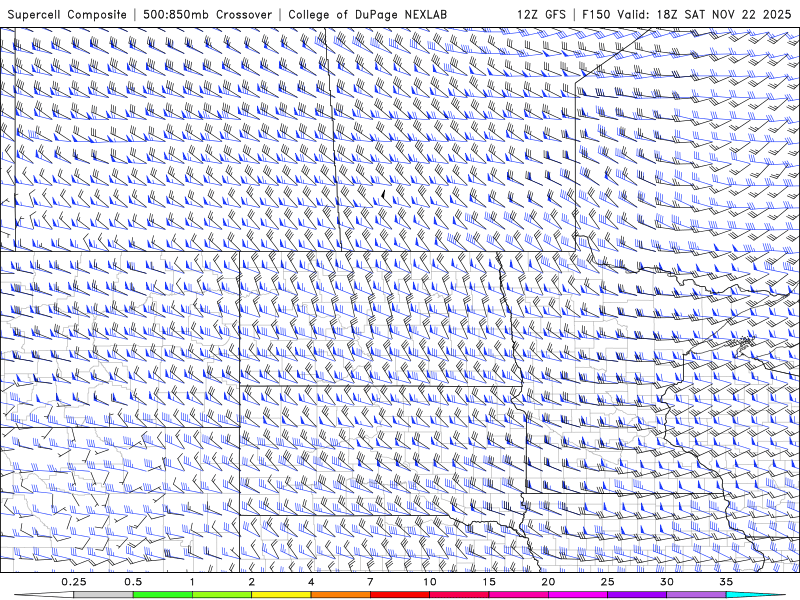The image size is (800, 600).
Task: Click 'College of DuPage NEXLAB' header text
Action: pos(367,14)
